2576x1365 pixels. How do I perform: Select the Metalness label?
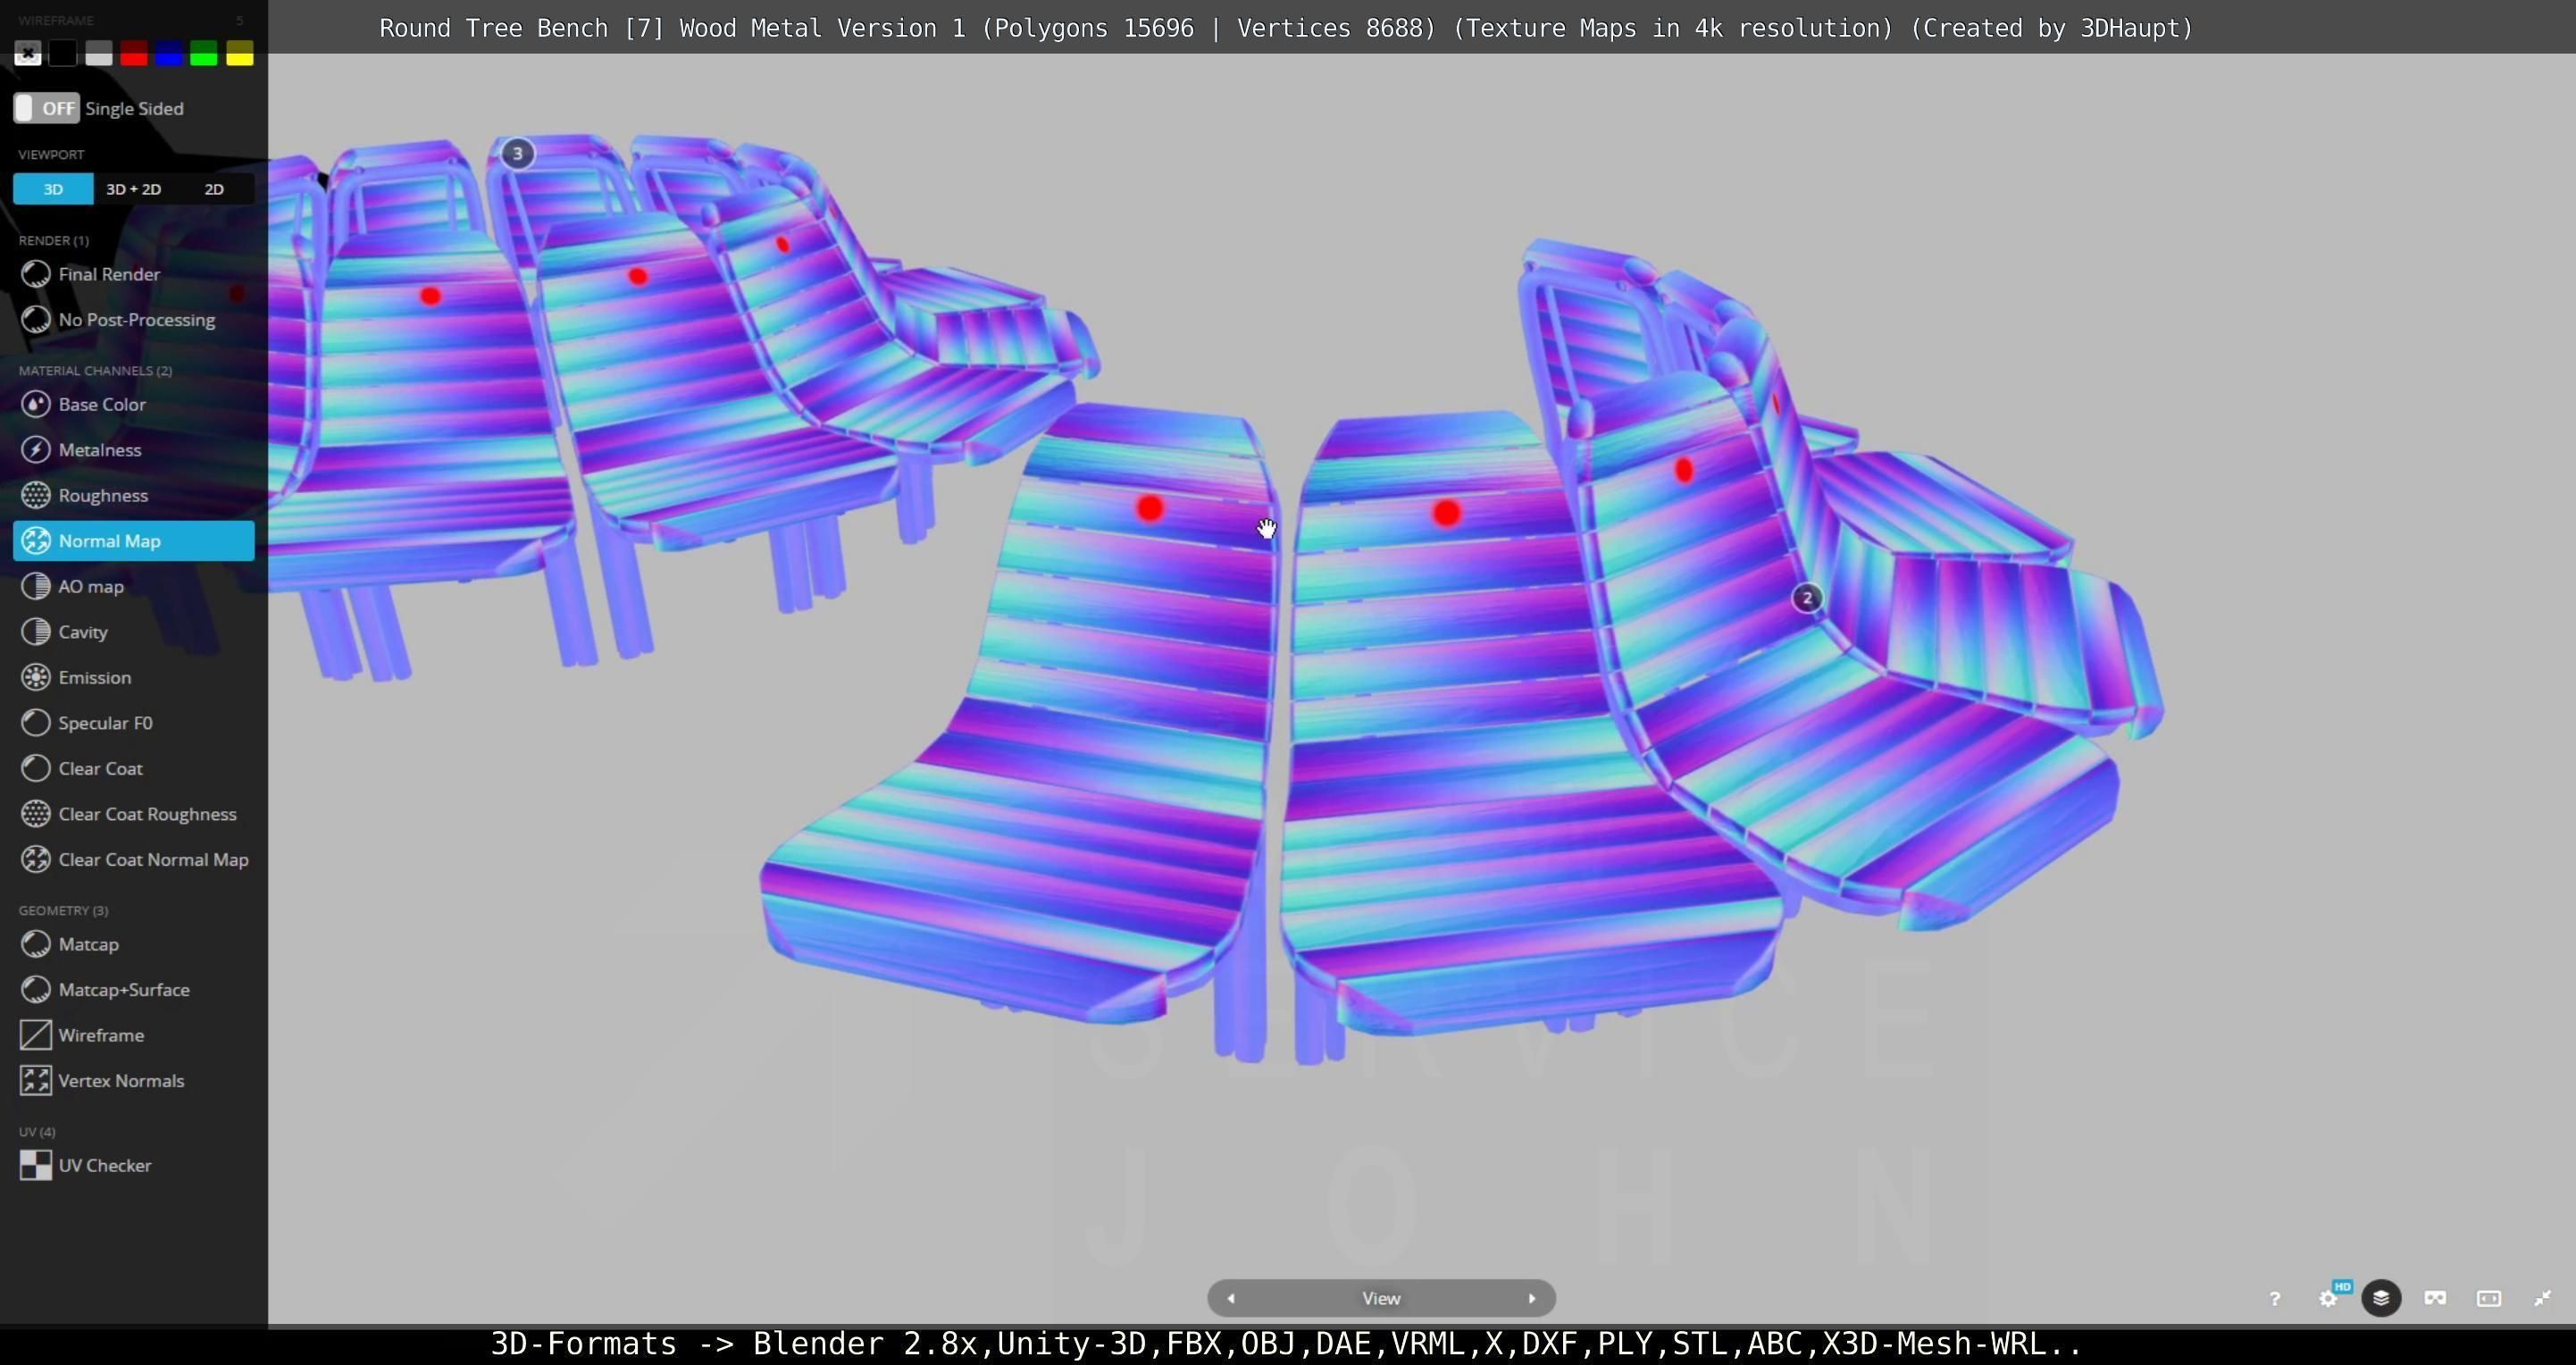(x=100, y=450)
